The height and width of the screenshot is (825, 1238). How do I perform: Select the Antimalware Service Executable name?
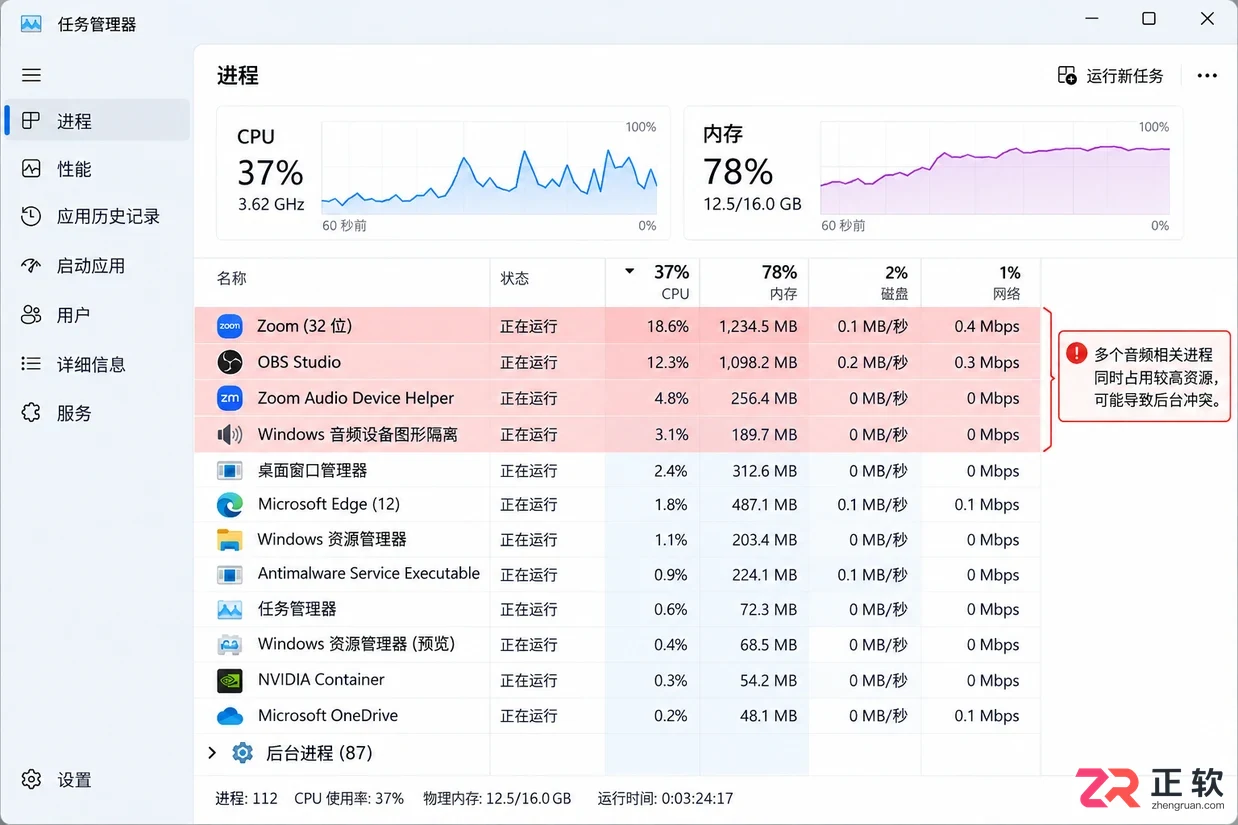[x=369, y=574]
